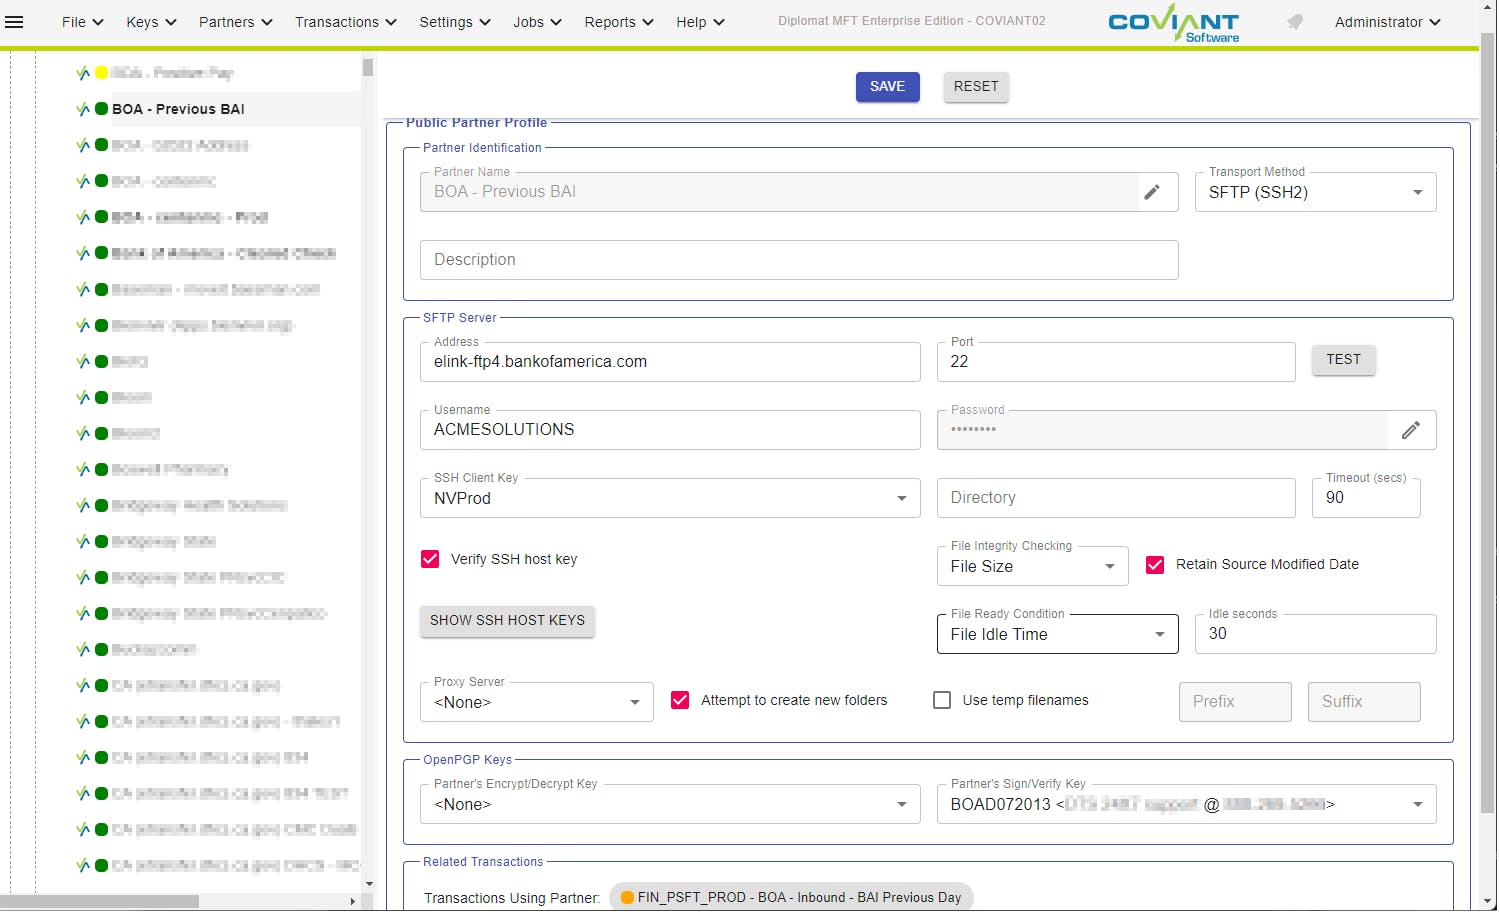Image resolution: width=1500 pixels, height=915 pixels.
Task: Click the Idle seconds field
Action: (x=1315, y=634)
